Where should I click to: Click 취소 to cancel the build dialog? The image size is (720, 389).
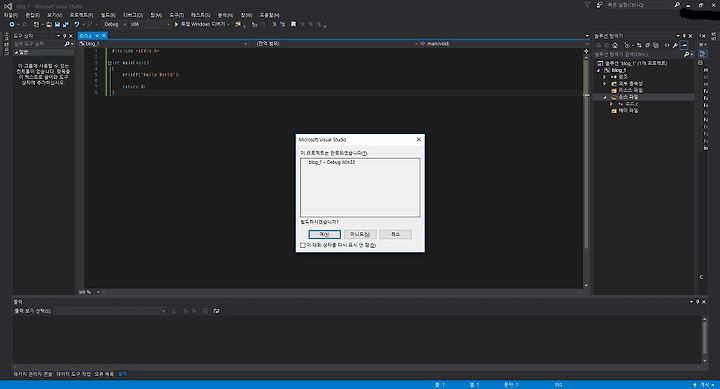(x=395, y=234)
